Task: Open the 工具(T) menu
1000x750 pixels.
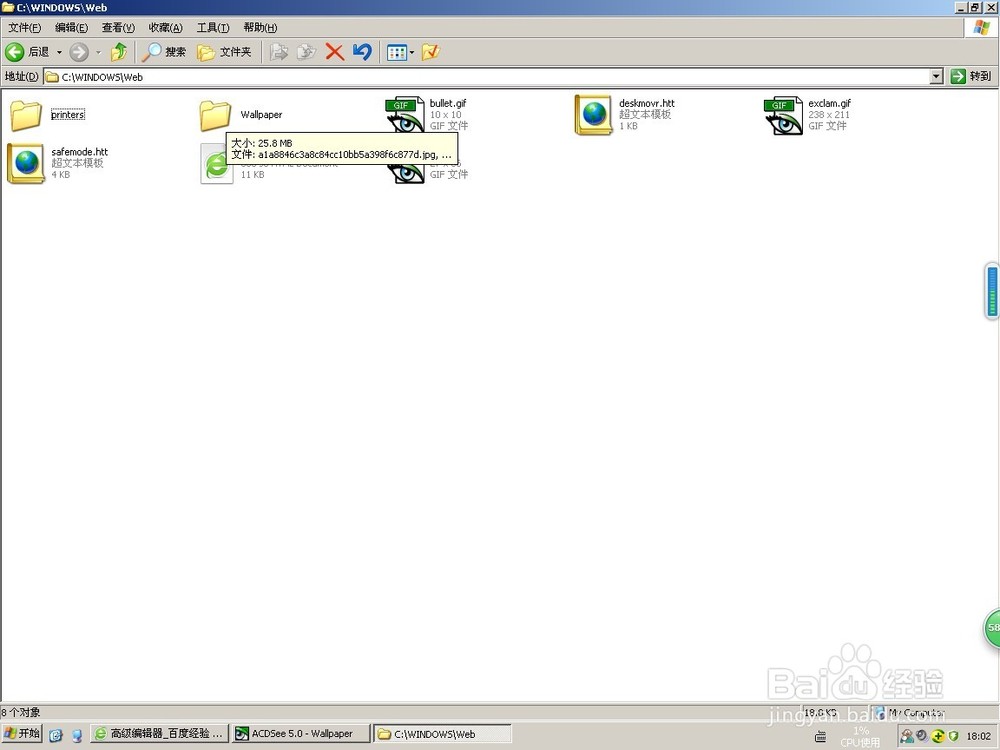Action: [x=212, y=27]
